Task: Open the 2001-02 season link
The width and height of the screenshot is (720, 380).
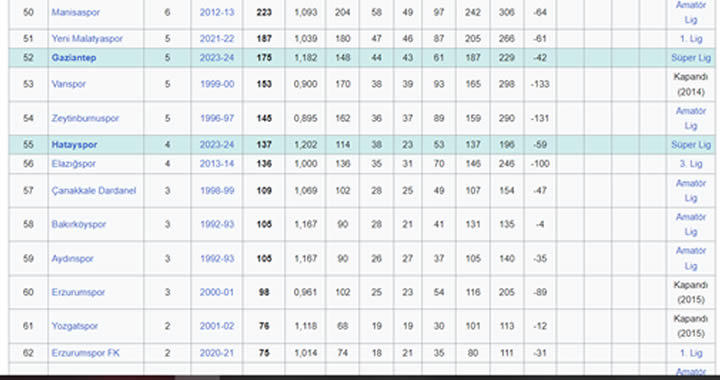Action: [x=217, y=326]
